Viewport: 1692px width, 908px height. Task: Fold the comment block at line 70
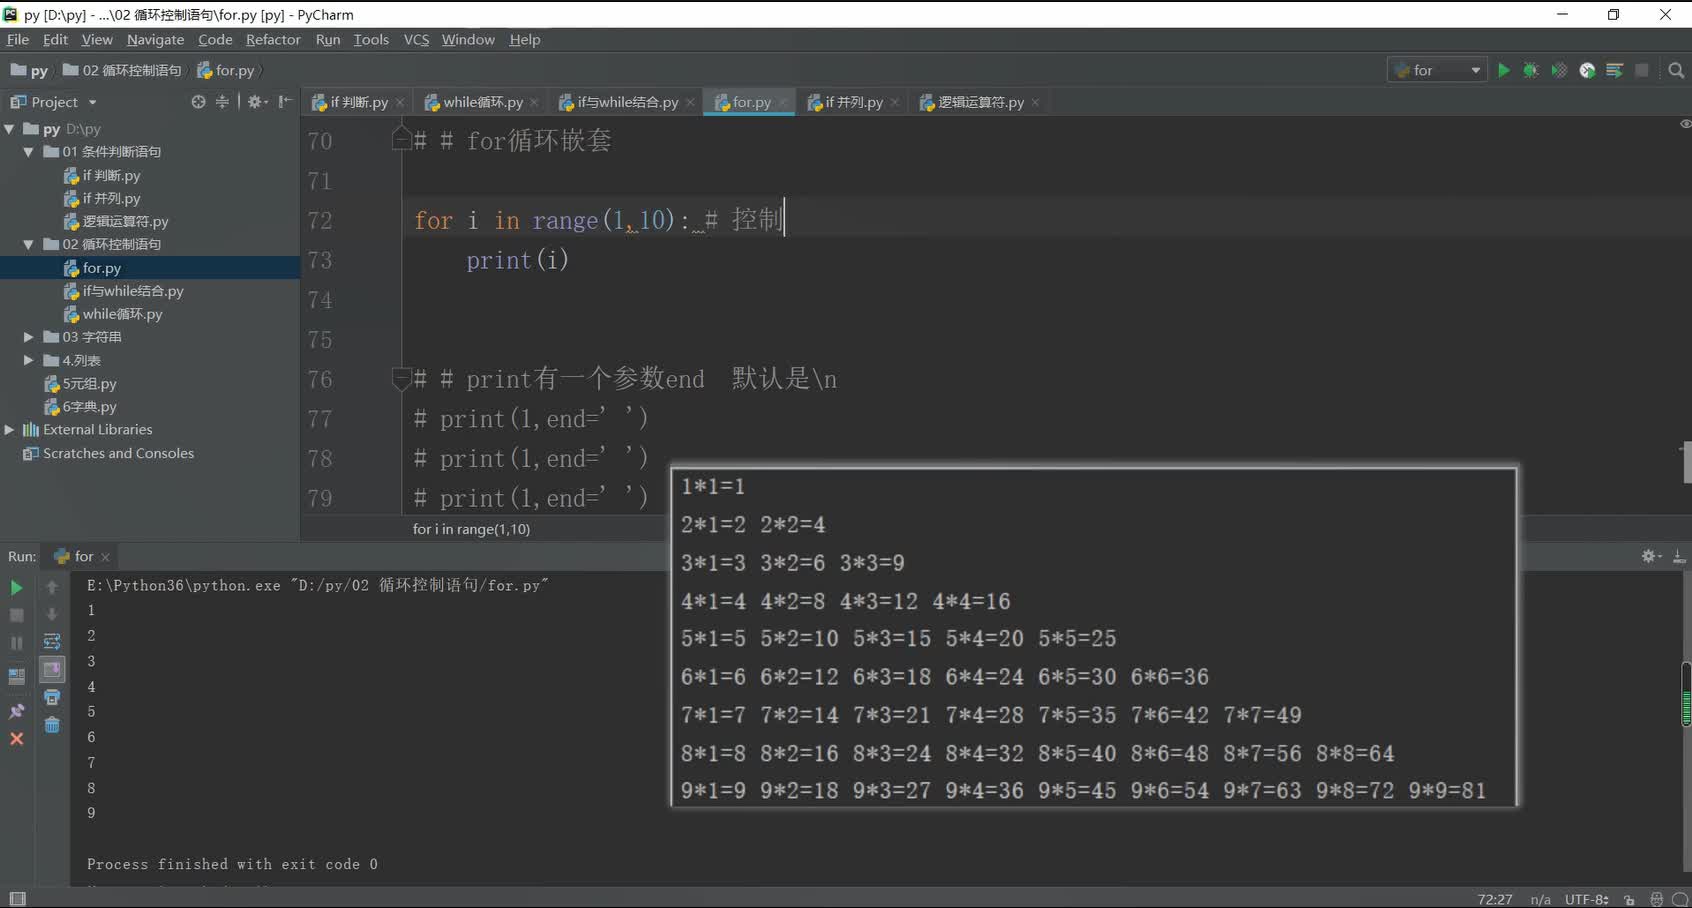click(401, 138)
